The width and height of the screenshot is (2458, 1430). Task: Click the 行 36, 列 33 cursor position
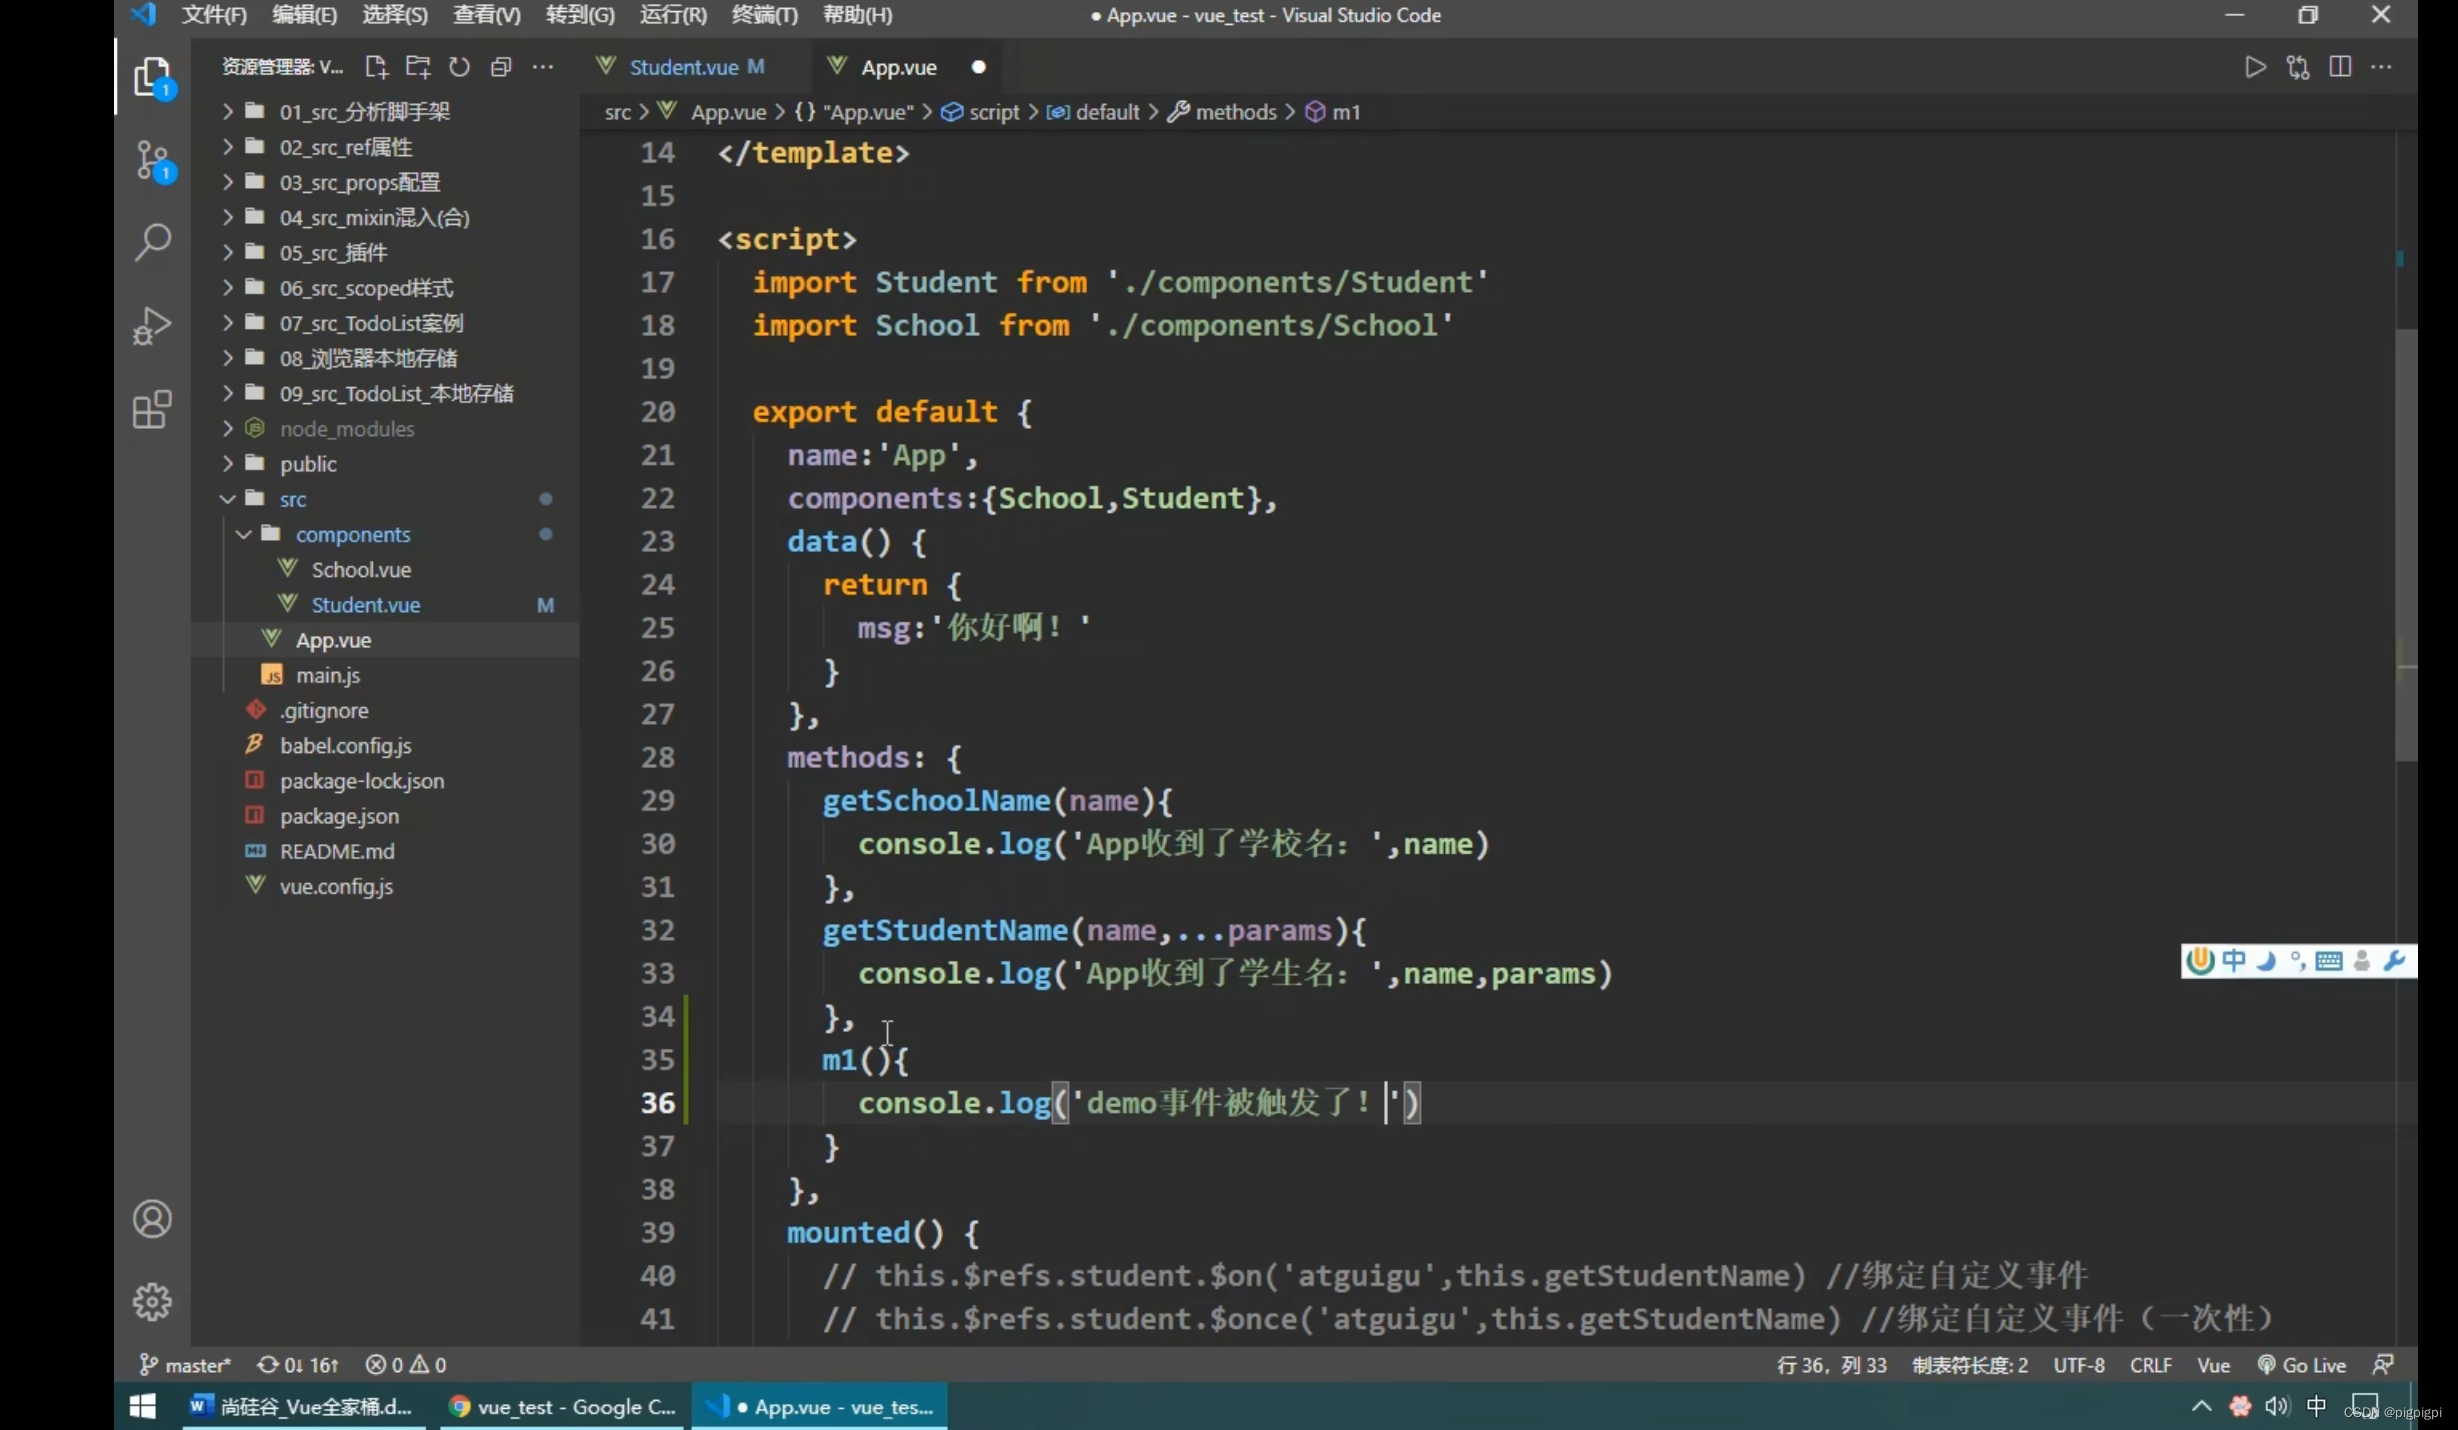(1831, 1365)
